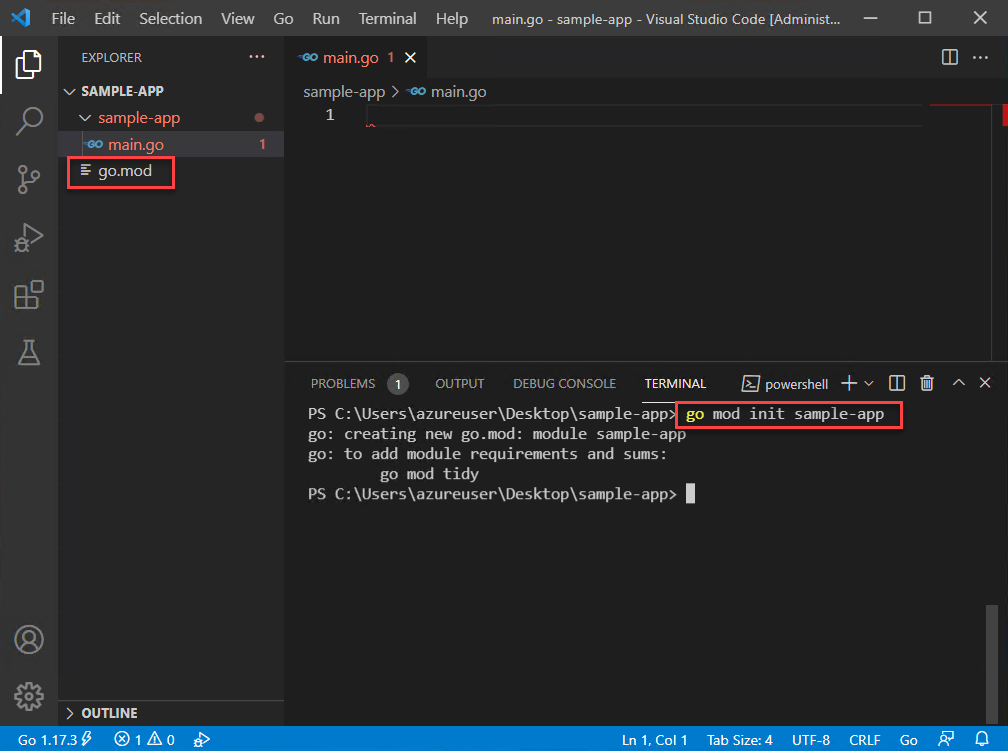Open the Source Control view

29,180
